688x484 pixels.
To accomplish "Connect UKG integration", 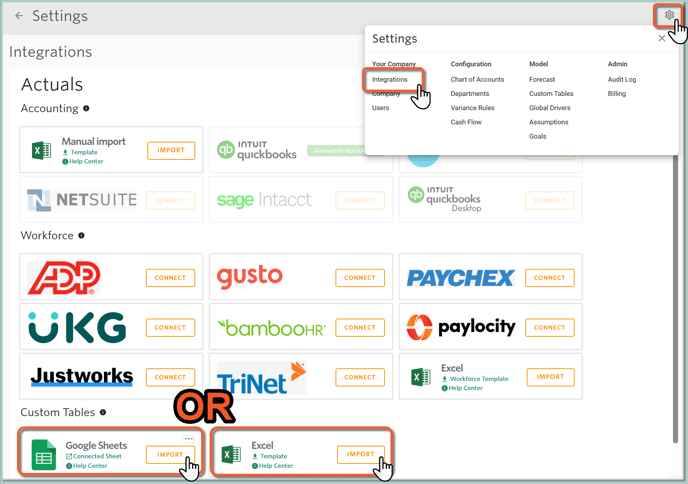I will 170,328.
